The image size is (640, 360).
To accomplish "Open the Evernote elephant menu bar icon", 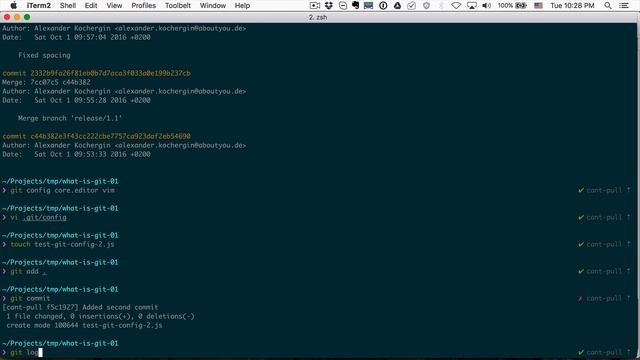I will pos(356,6).
